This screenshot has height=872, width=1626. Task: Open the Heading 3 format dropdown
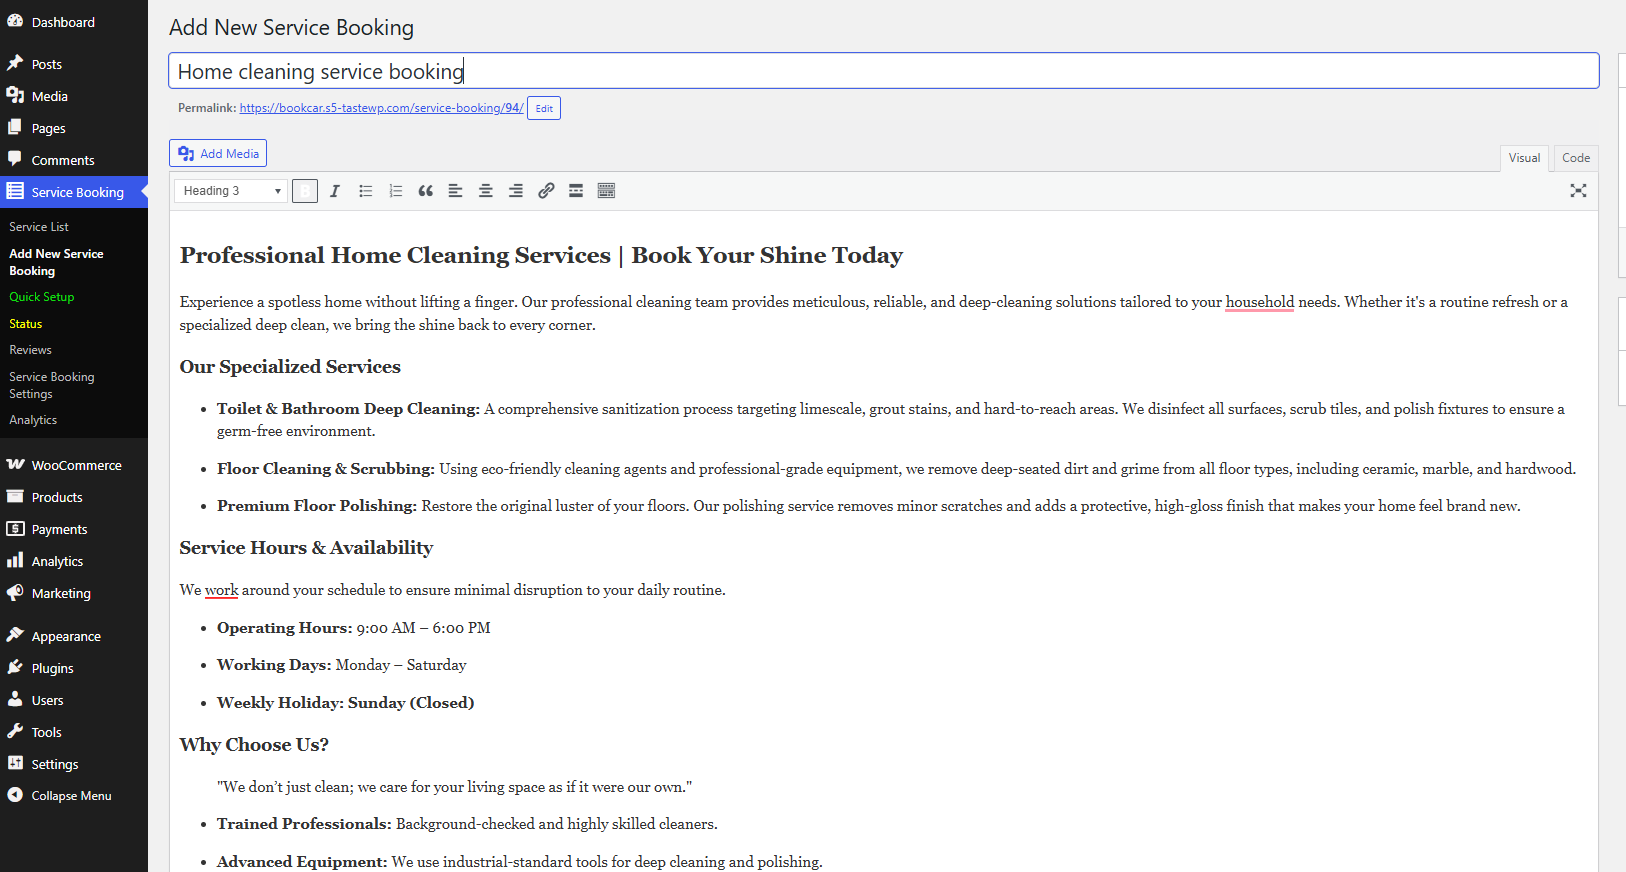click(231, 191)
